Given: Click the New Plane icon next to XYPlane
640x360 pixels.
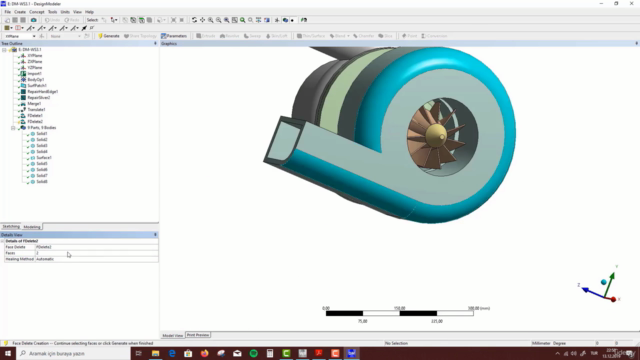Looking at the screenshot, I should 42,36.
